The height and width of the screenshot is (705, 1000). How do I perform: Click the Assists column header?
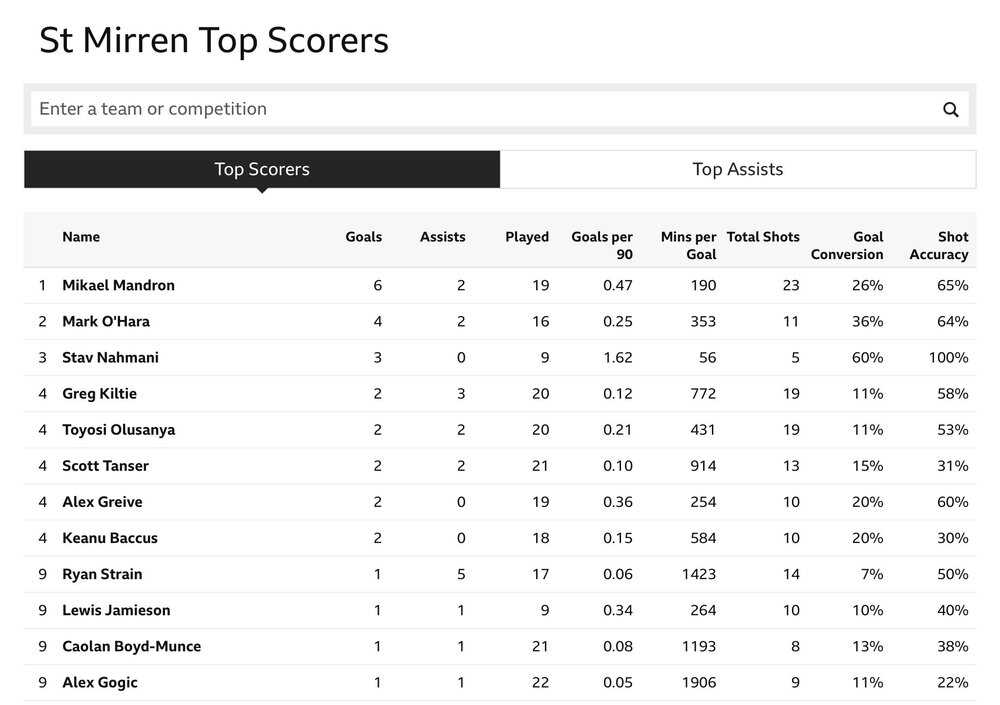[x=443, y=237]
